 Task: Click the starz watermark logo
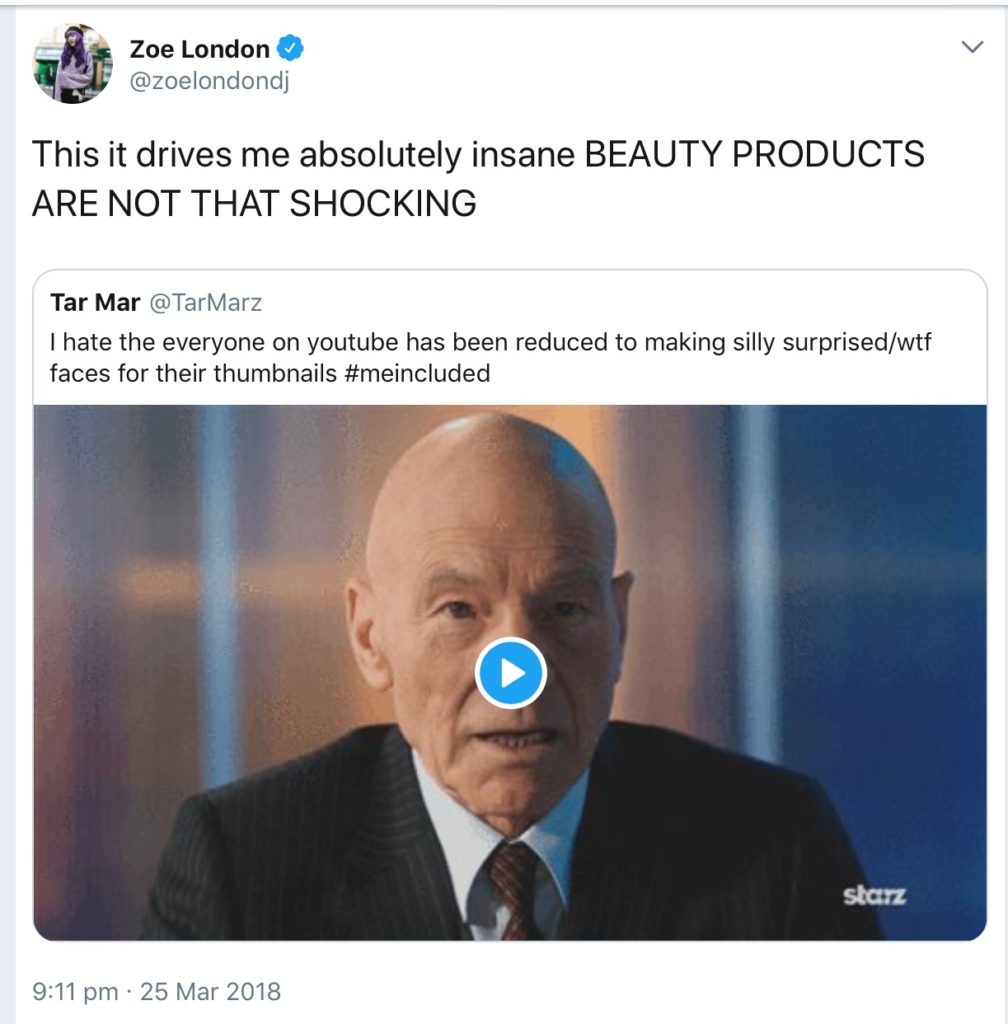[874, 894]
